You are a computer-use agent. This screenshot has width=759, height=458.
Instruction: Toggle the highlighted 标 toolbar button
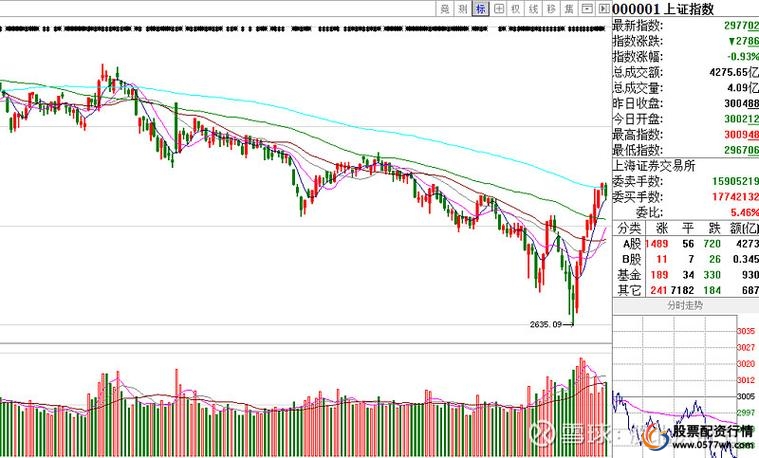(481, 9)
